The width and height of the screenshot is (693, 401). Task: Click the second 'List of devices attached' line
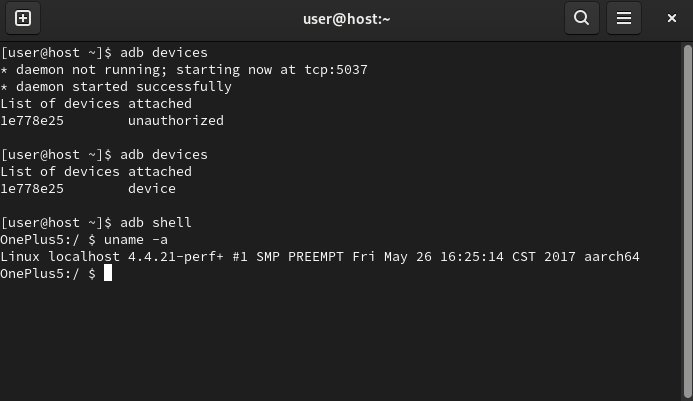96,172
